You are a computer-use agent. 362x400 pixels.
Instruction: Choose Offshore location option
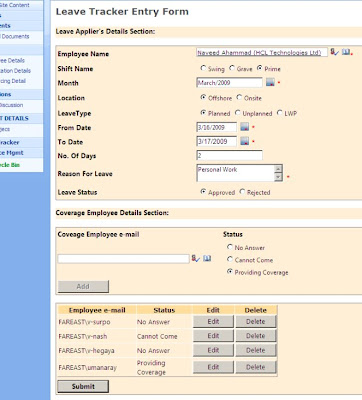[x=203, y=97]
